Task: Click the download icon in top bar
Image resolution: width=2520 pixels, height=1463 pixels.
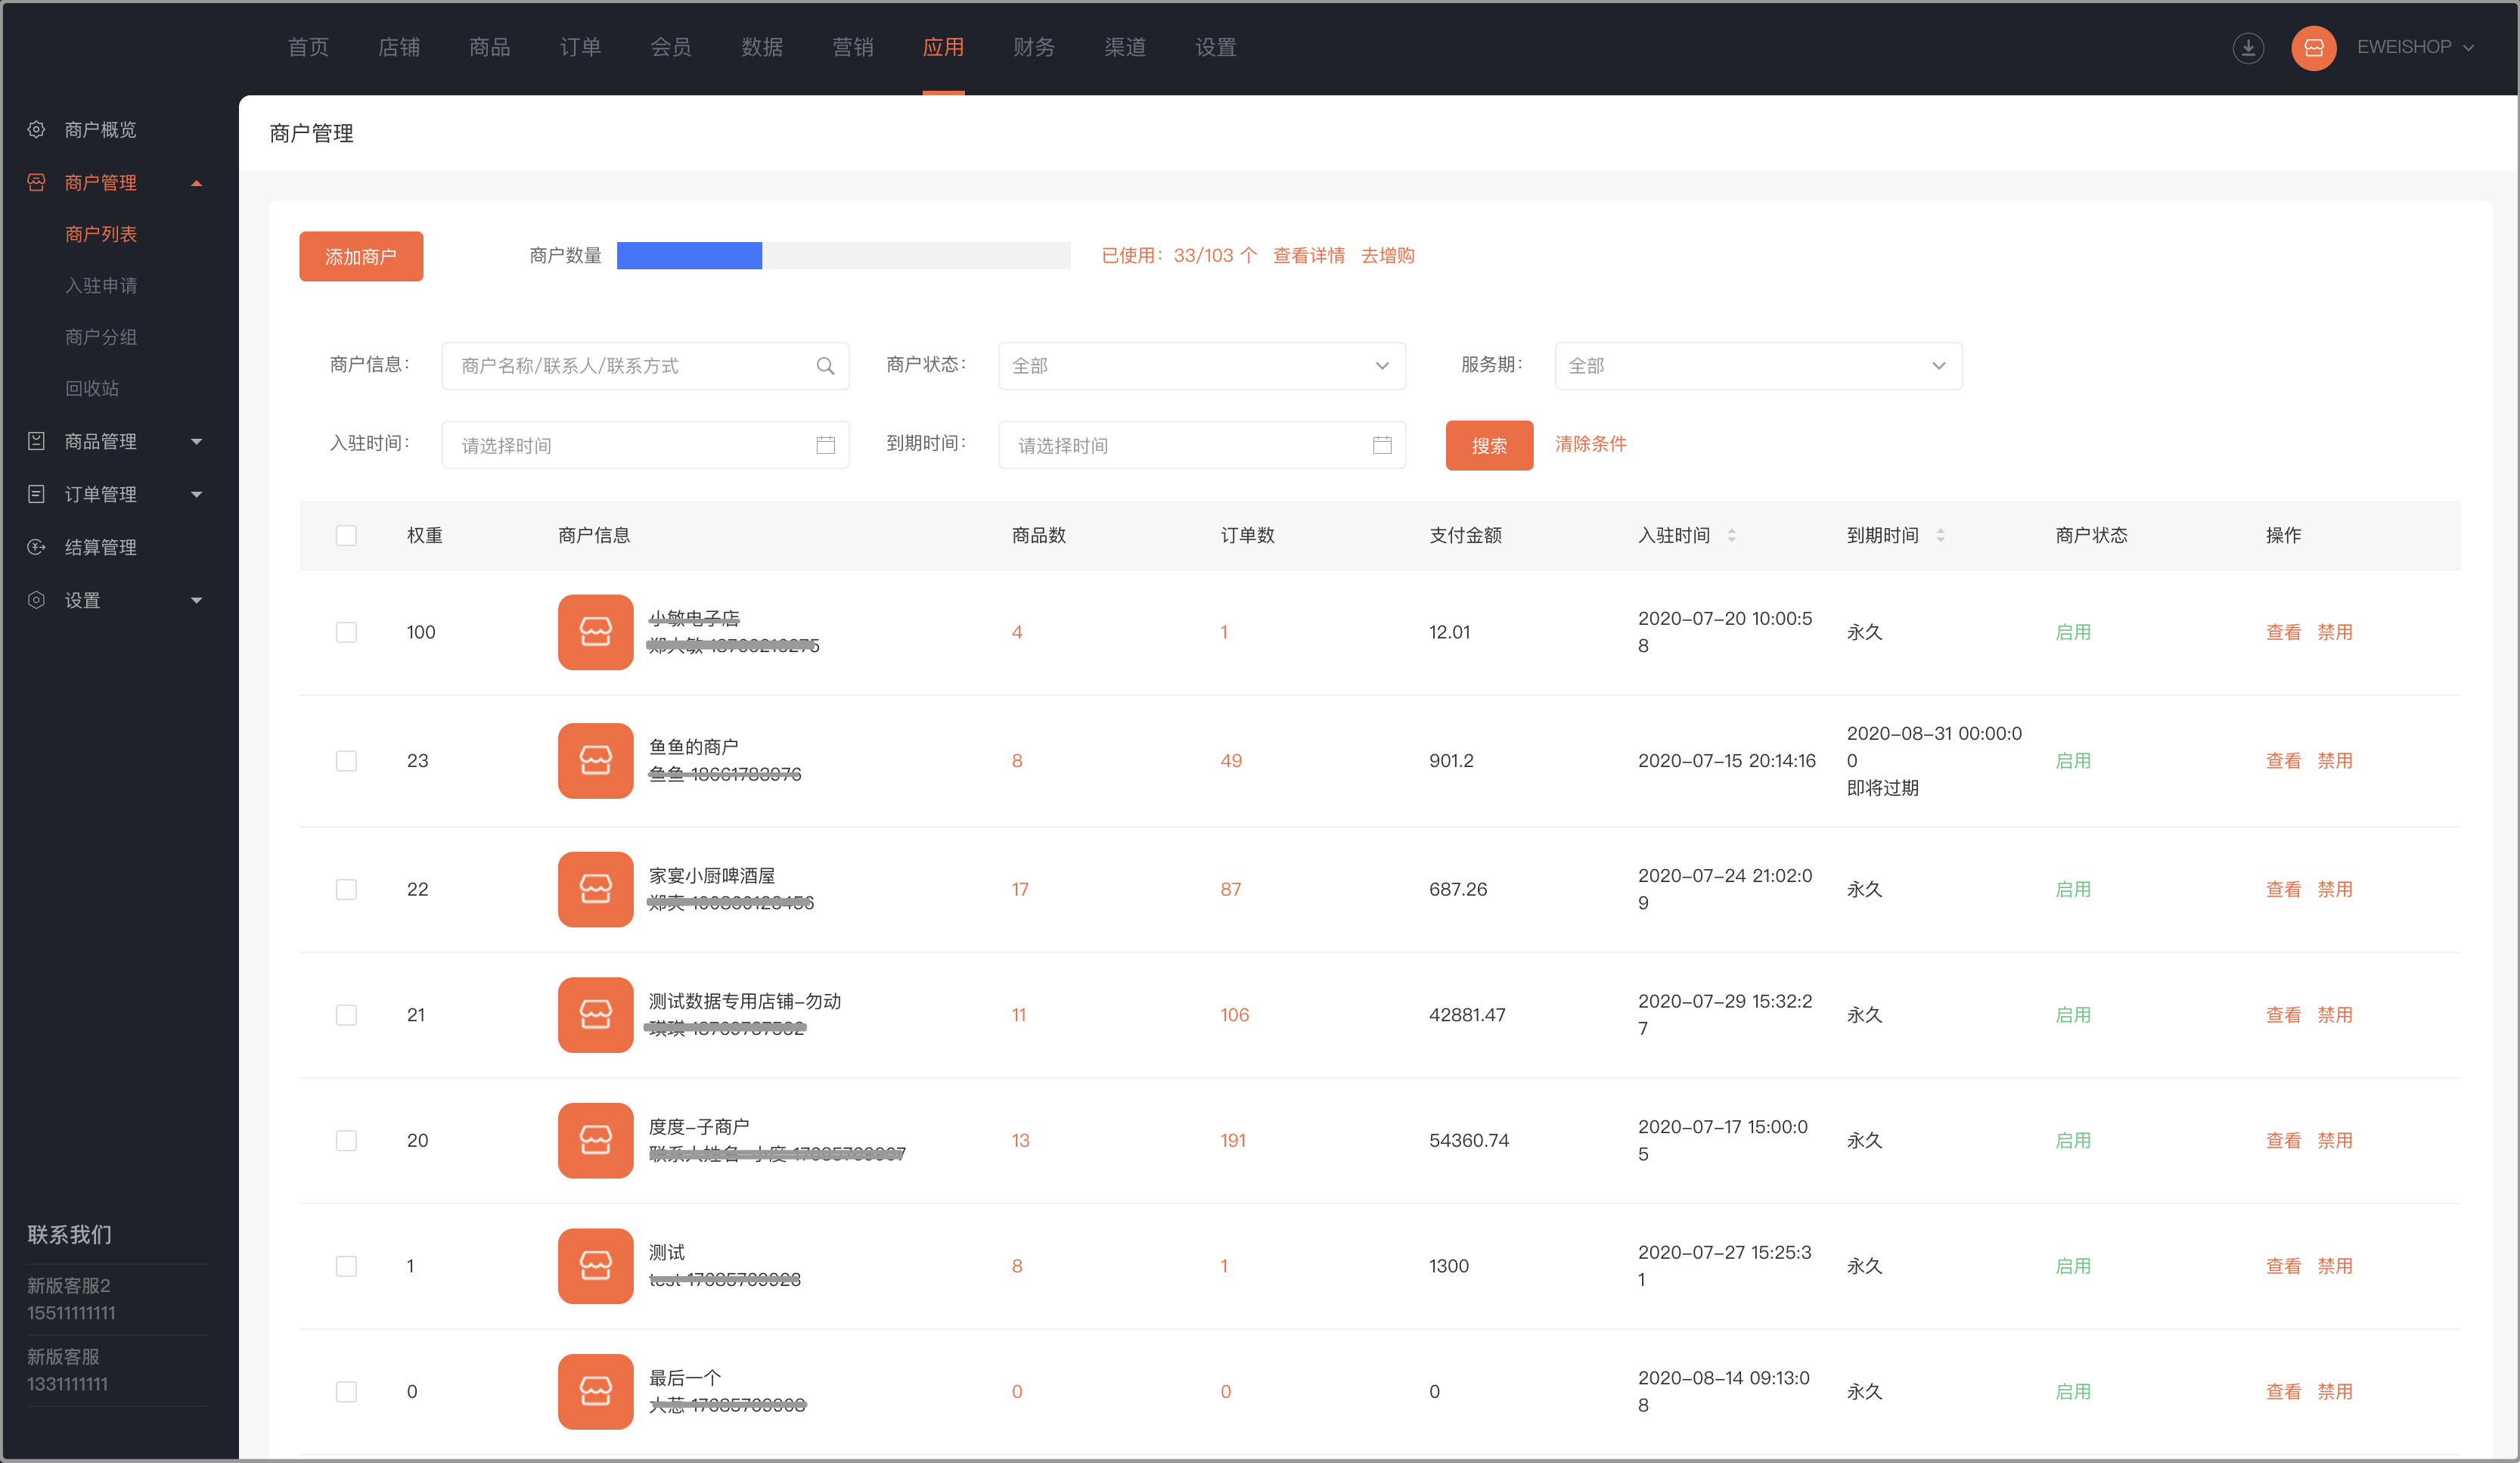Action: click(2248, 47)
